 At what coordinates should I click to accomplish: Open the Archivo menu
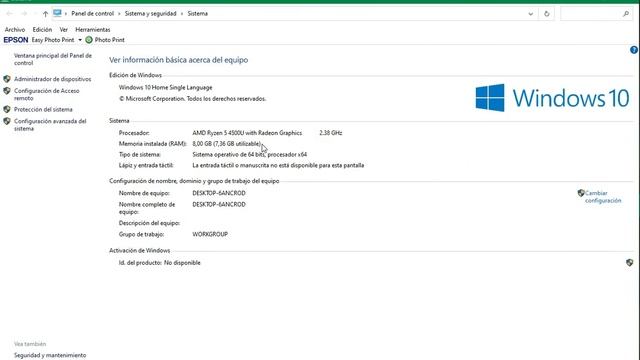[x=15, y=29]
